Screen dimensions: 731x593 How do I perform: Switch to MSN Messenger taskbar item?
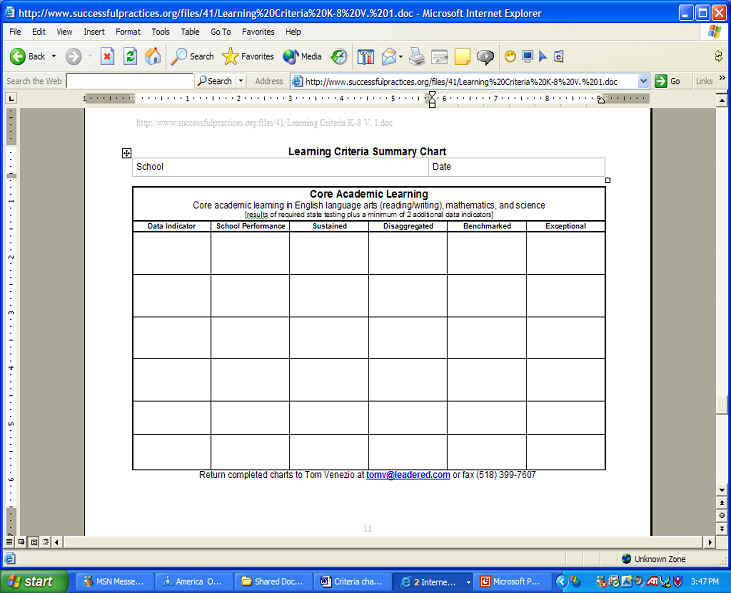[x=110, y=581]
